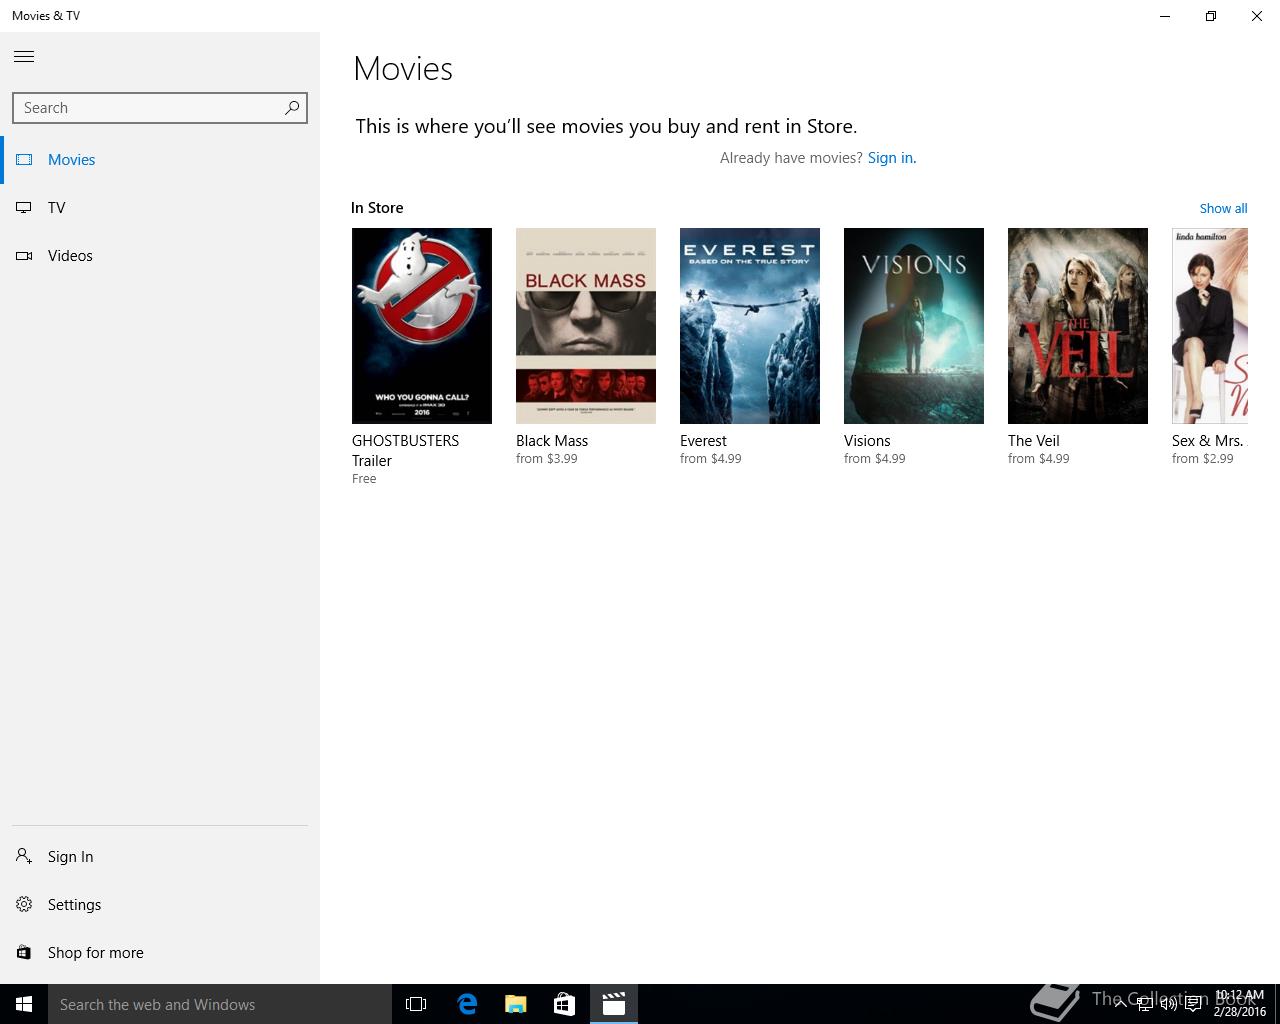The width and height of the screenshot is (1280, 1024).
Task: Click the Show all link
Action: pos(1223,208)
